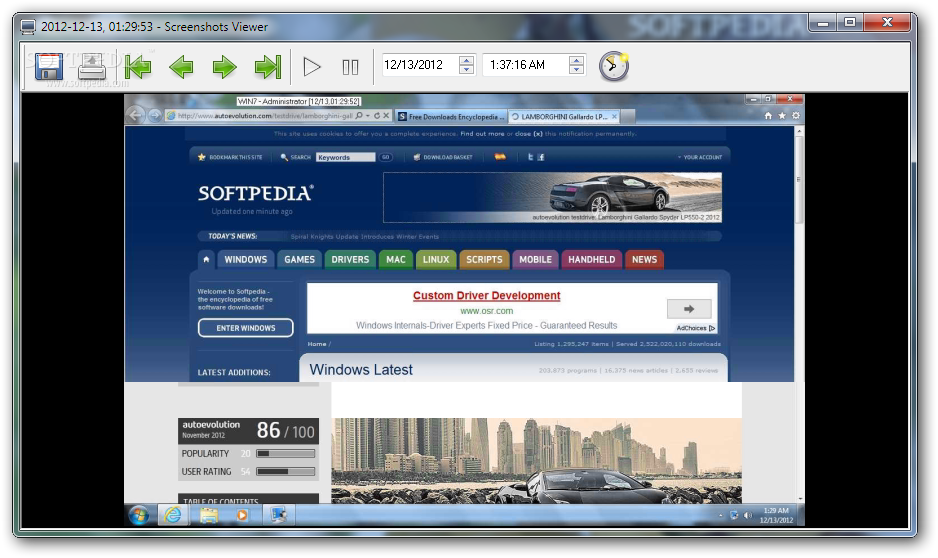Click Internet Explorer icon in captured taskbar

coord(173,515)
